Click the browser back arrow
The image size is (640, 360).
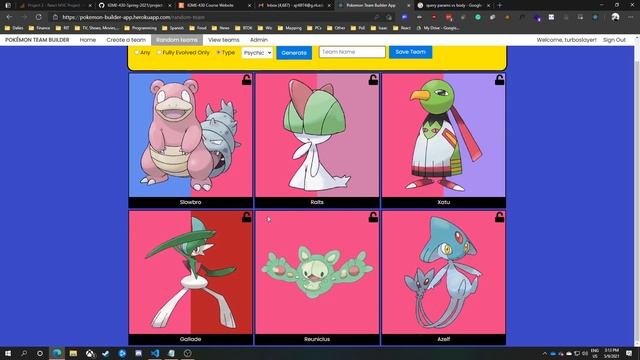point(9,17)
